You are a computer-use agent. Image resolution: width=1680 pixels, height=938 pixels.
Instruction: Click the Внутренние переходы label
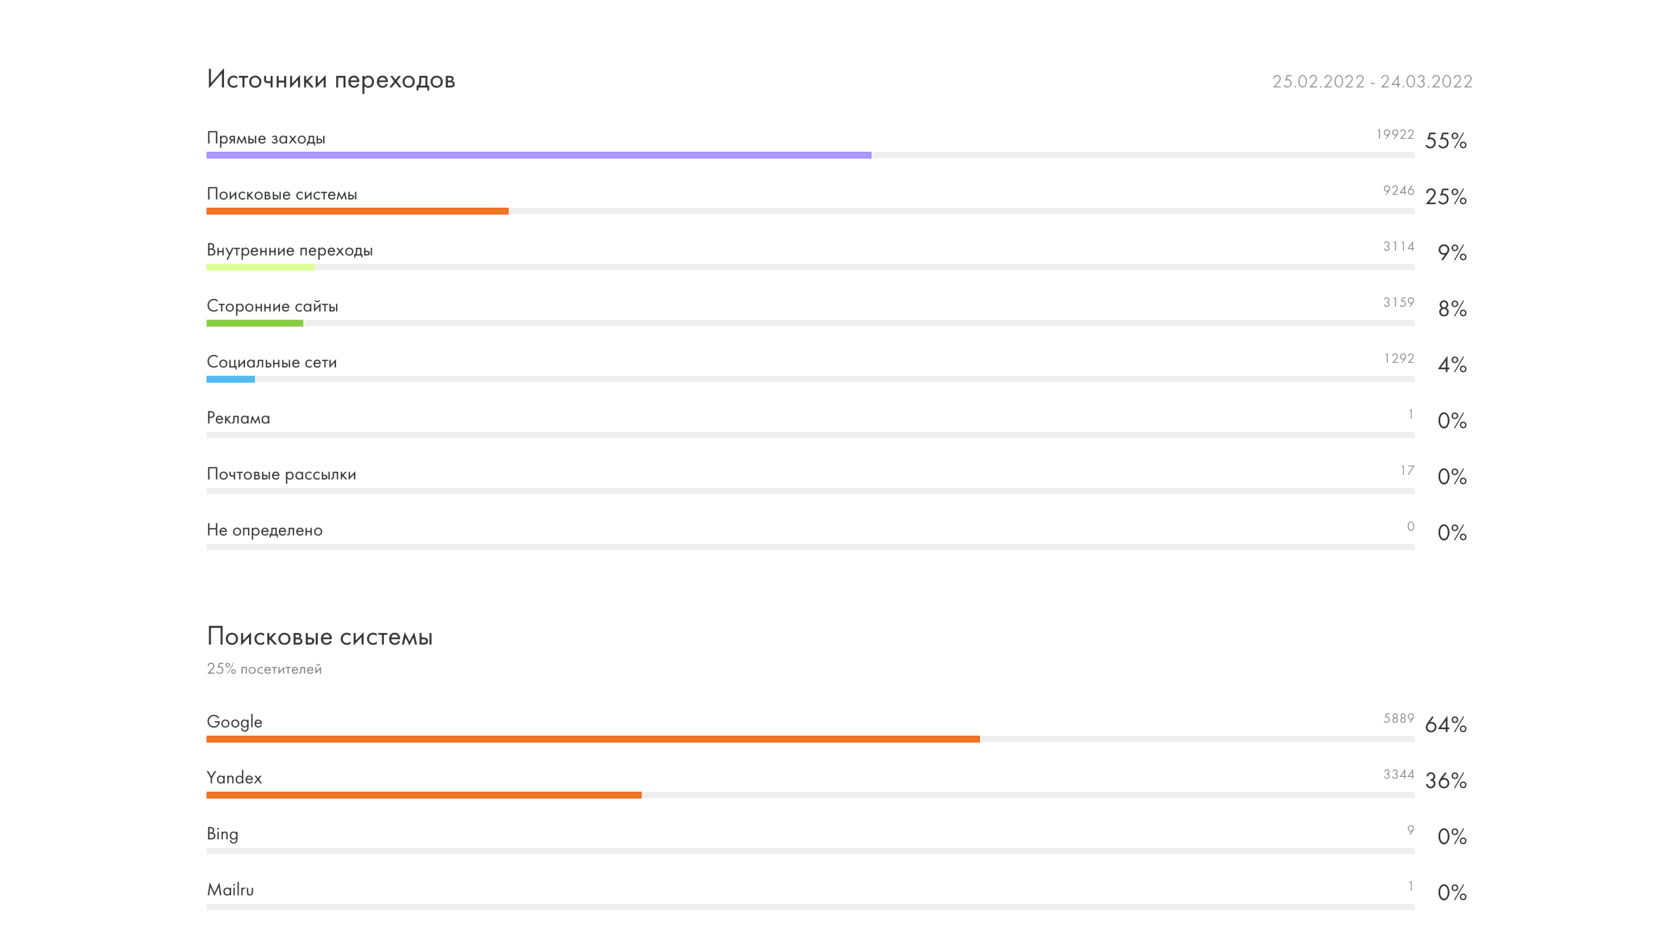(x=290, y=250)
